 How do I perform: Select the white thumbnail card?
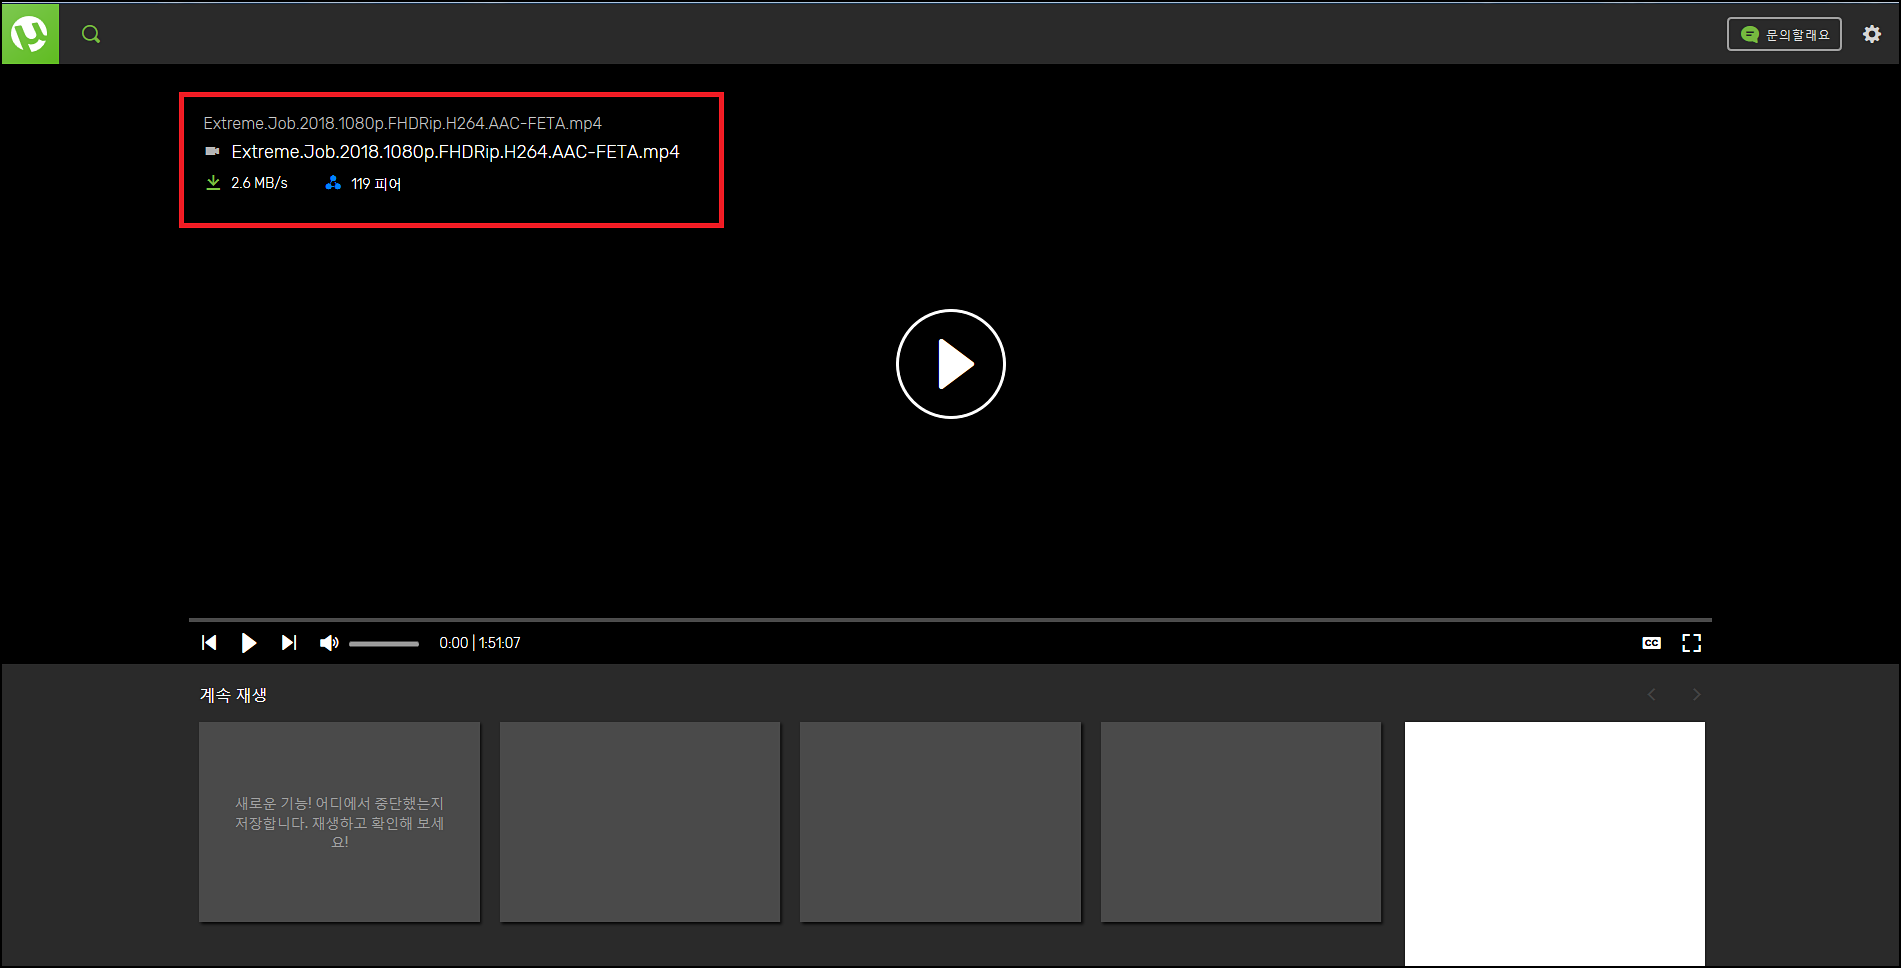tap(1555, 844)
